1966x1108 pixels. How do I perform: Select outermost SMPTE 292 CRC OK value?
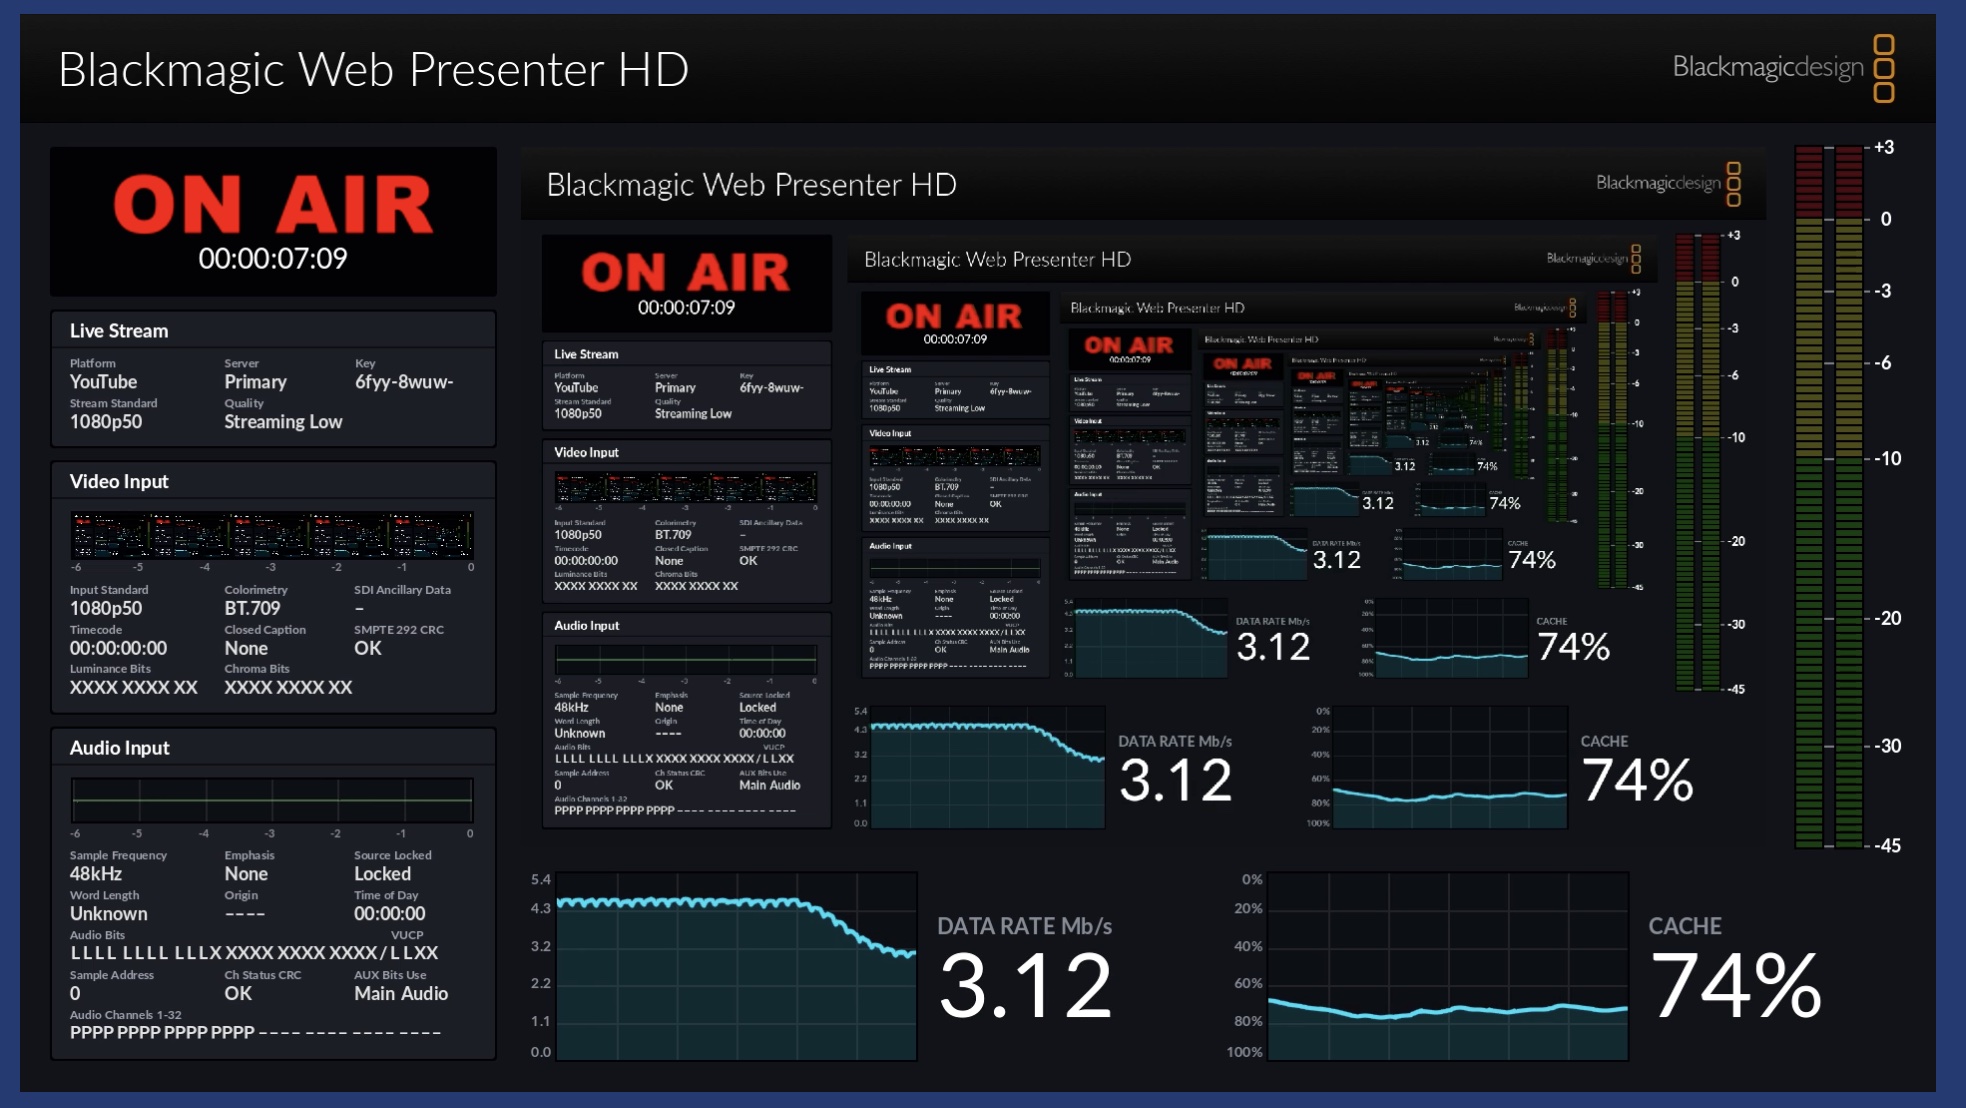[368, 648]
